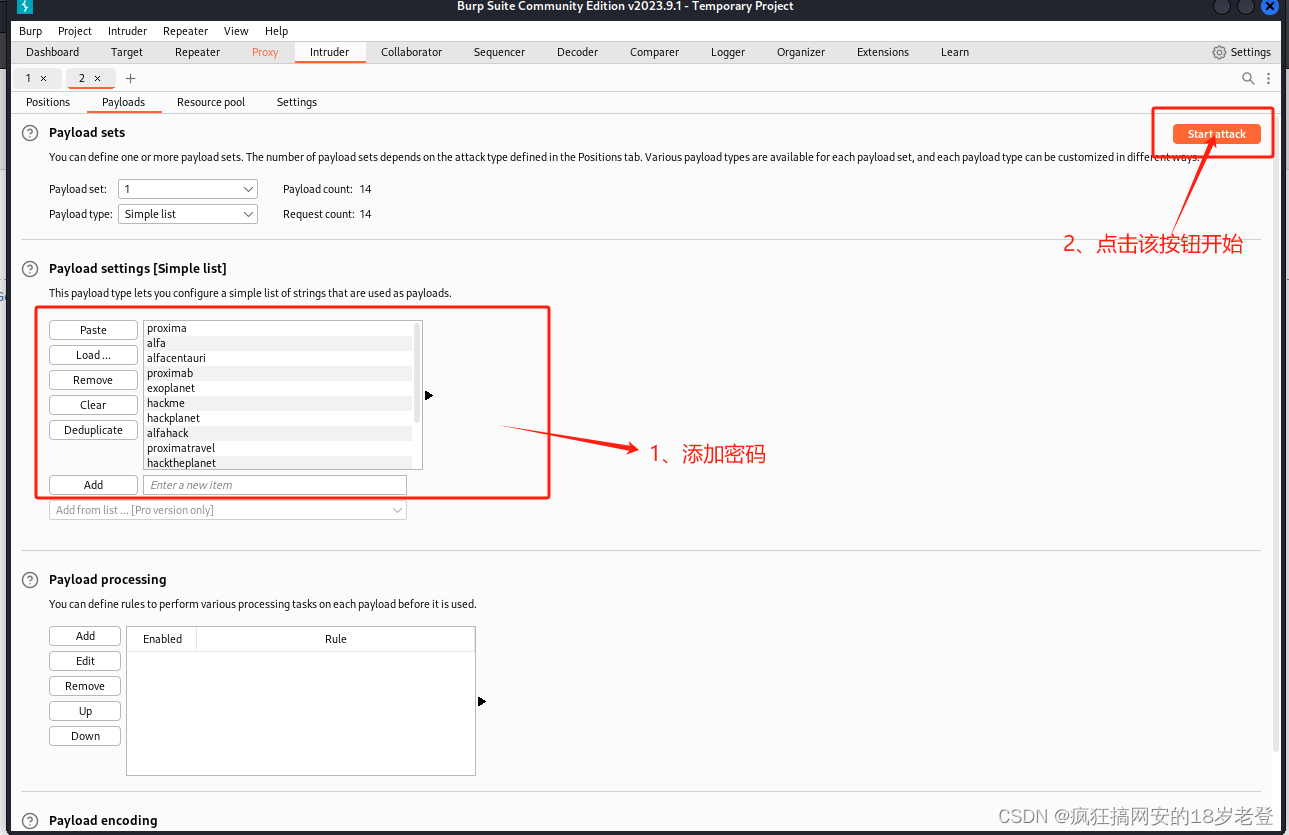Click the Paste button
The height and width of the screenshot is (835, 1289).
point(93,330)
